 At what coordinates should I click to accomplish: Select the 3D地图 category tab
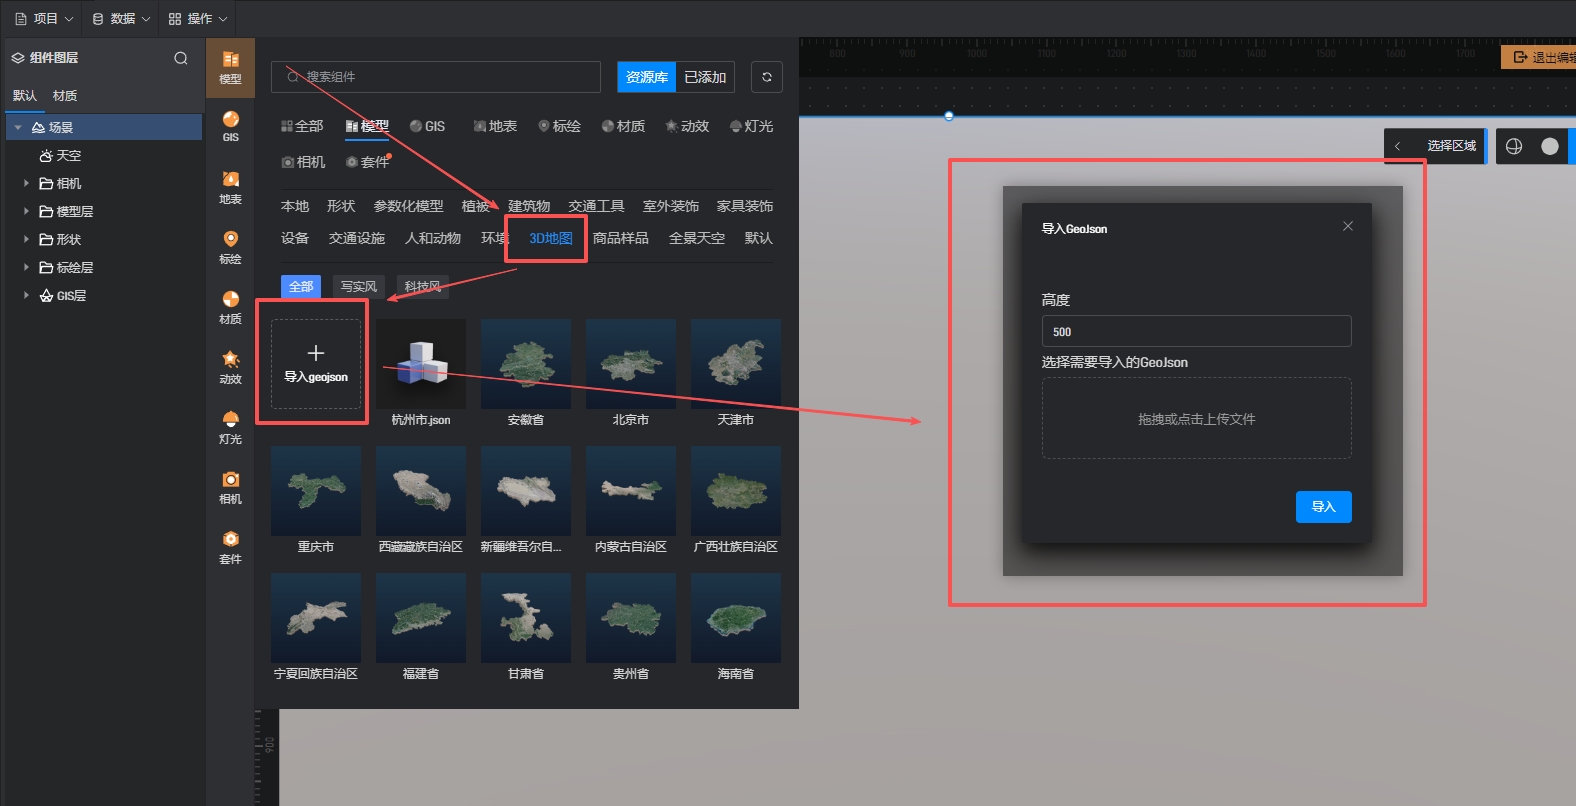pyautogui.click(x=550, y=238)
